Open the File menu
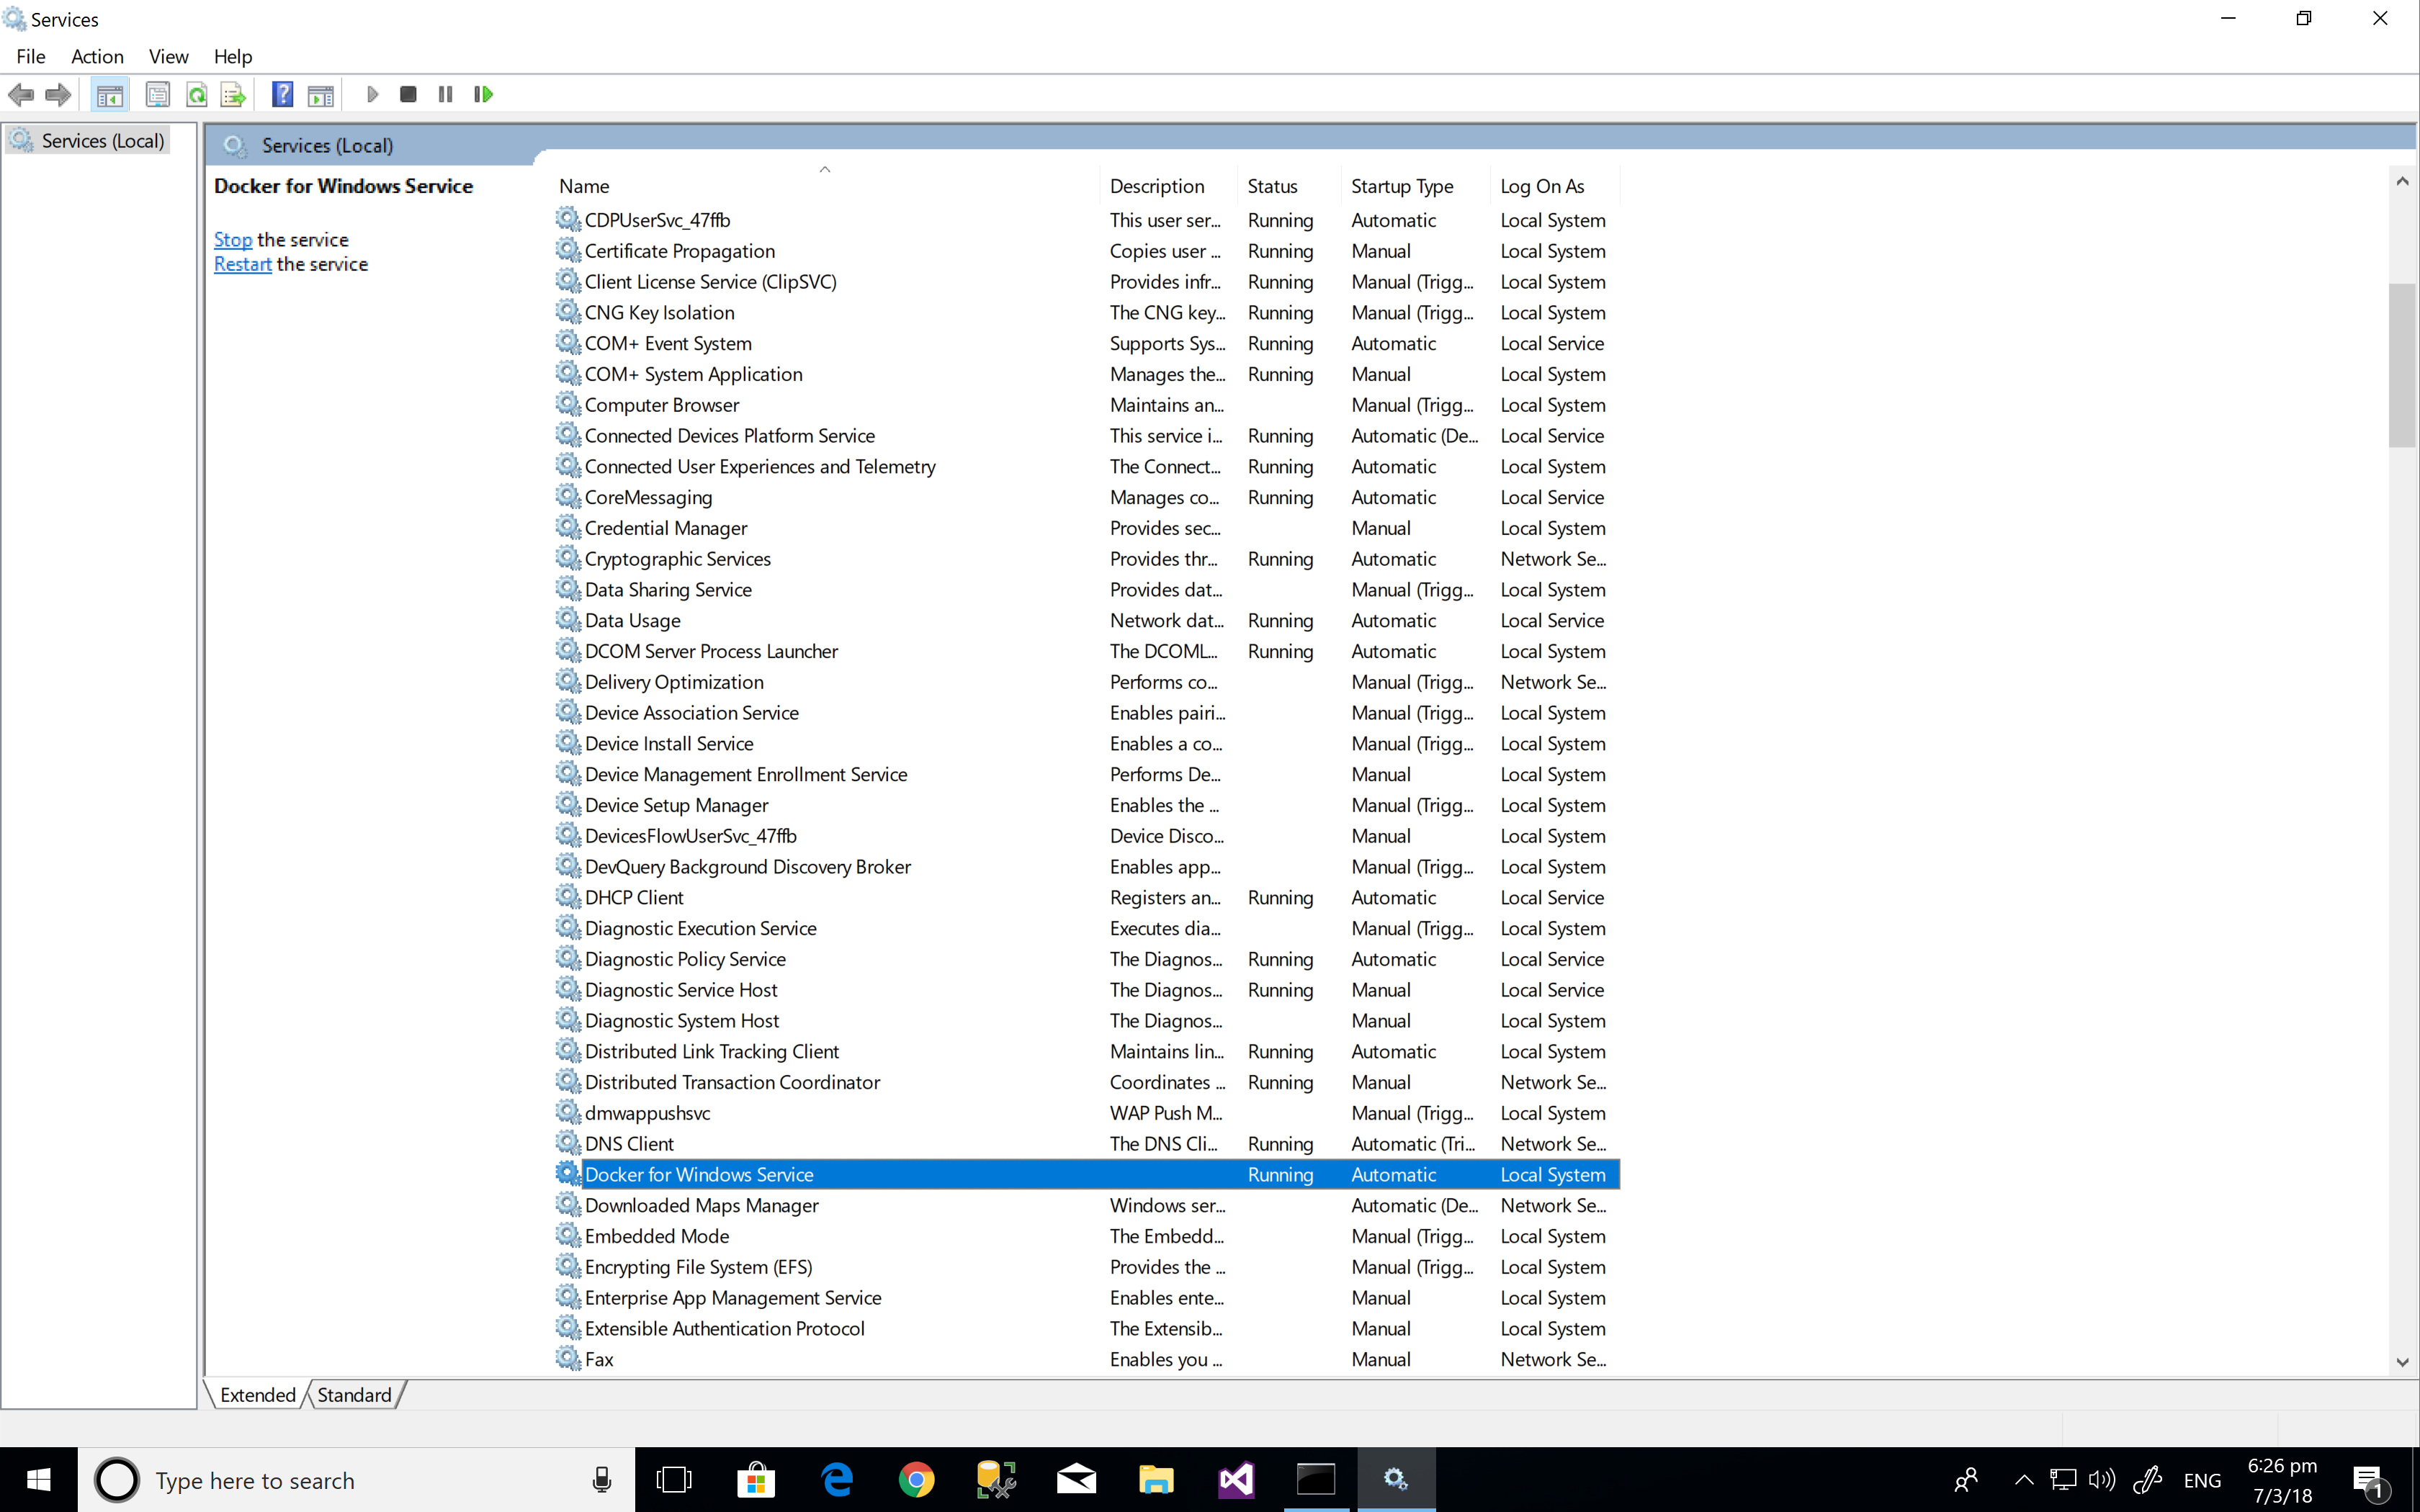 31,57
